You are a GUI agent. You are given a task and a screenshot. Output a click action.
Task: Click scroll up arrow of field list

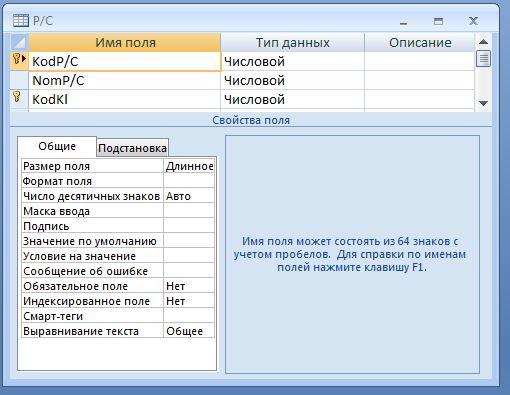click(x=483, y=42)
